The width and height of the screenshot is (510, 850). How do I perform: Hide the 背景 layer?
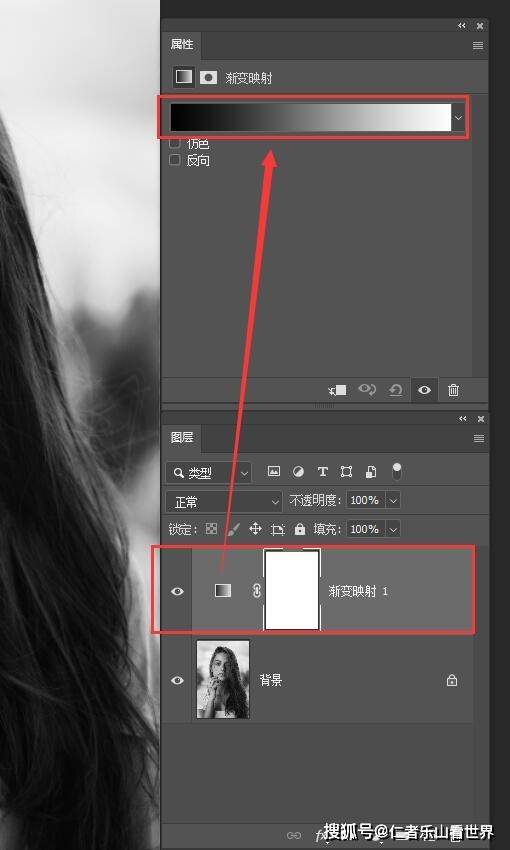[177, 680]
